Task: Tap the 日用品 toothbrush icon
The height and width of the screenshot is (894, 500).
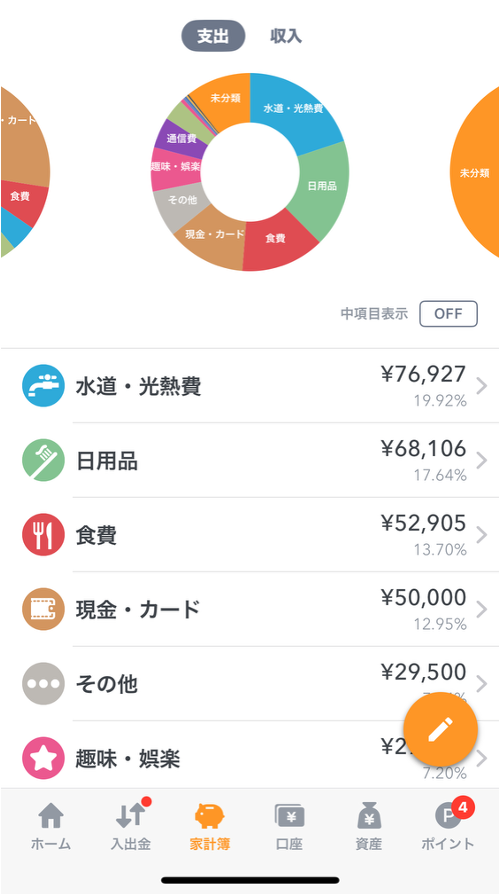Action: pyautogui.click(x=43, y=460)
